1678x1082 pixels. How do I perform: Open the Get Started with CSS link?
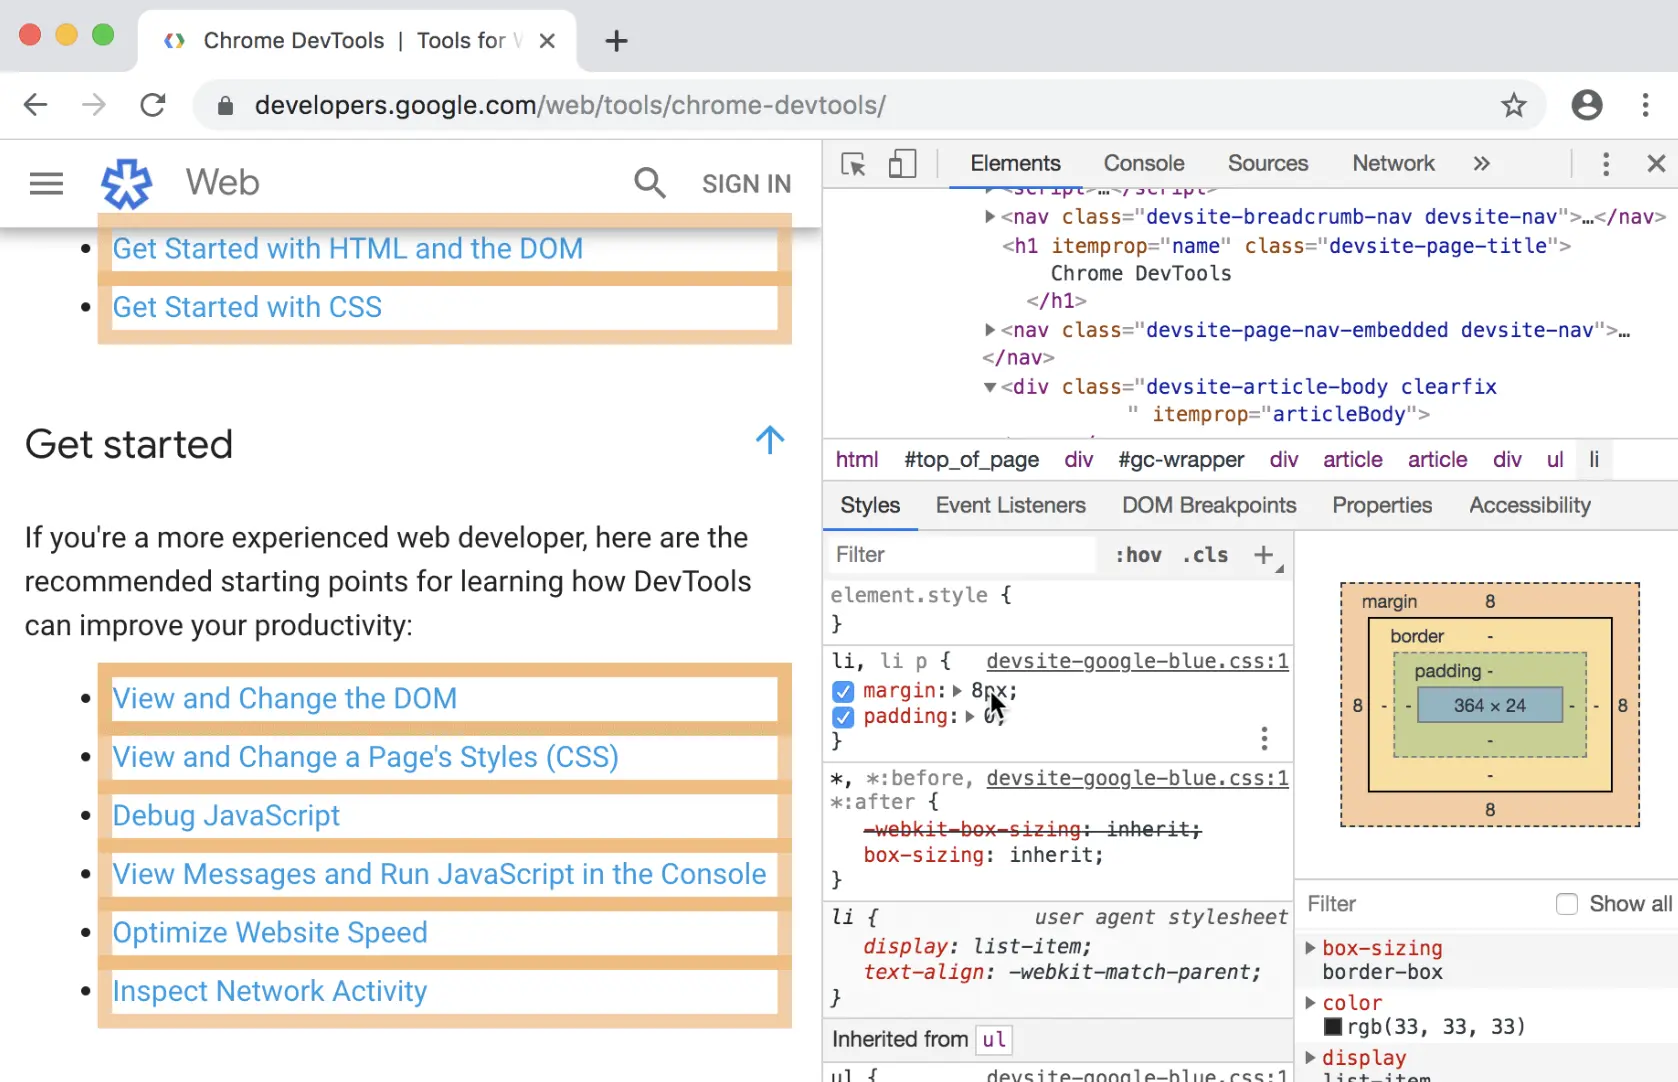[247, 307]
